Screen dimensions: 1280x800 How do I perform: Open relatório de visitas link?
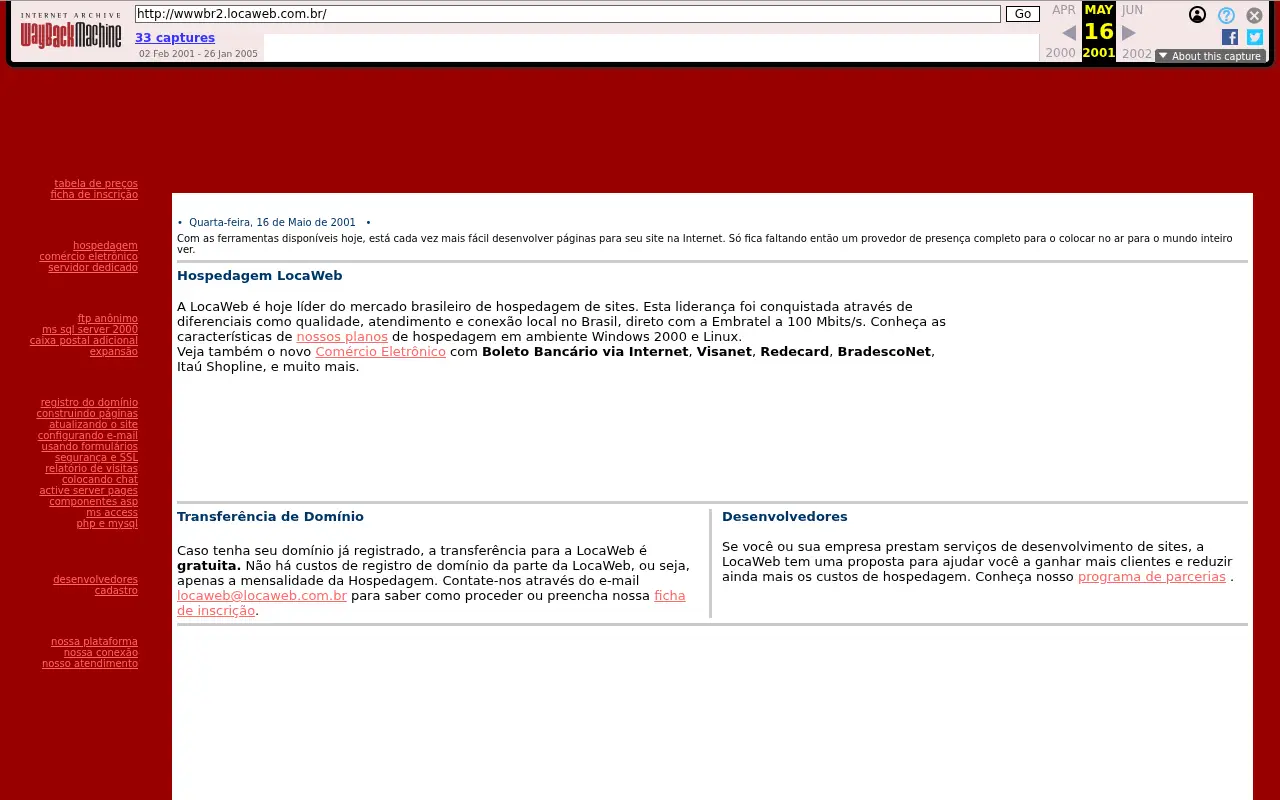(x=91, y=469)
